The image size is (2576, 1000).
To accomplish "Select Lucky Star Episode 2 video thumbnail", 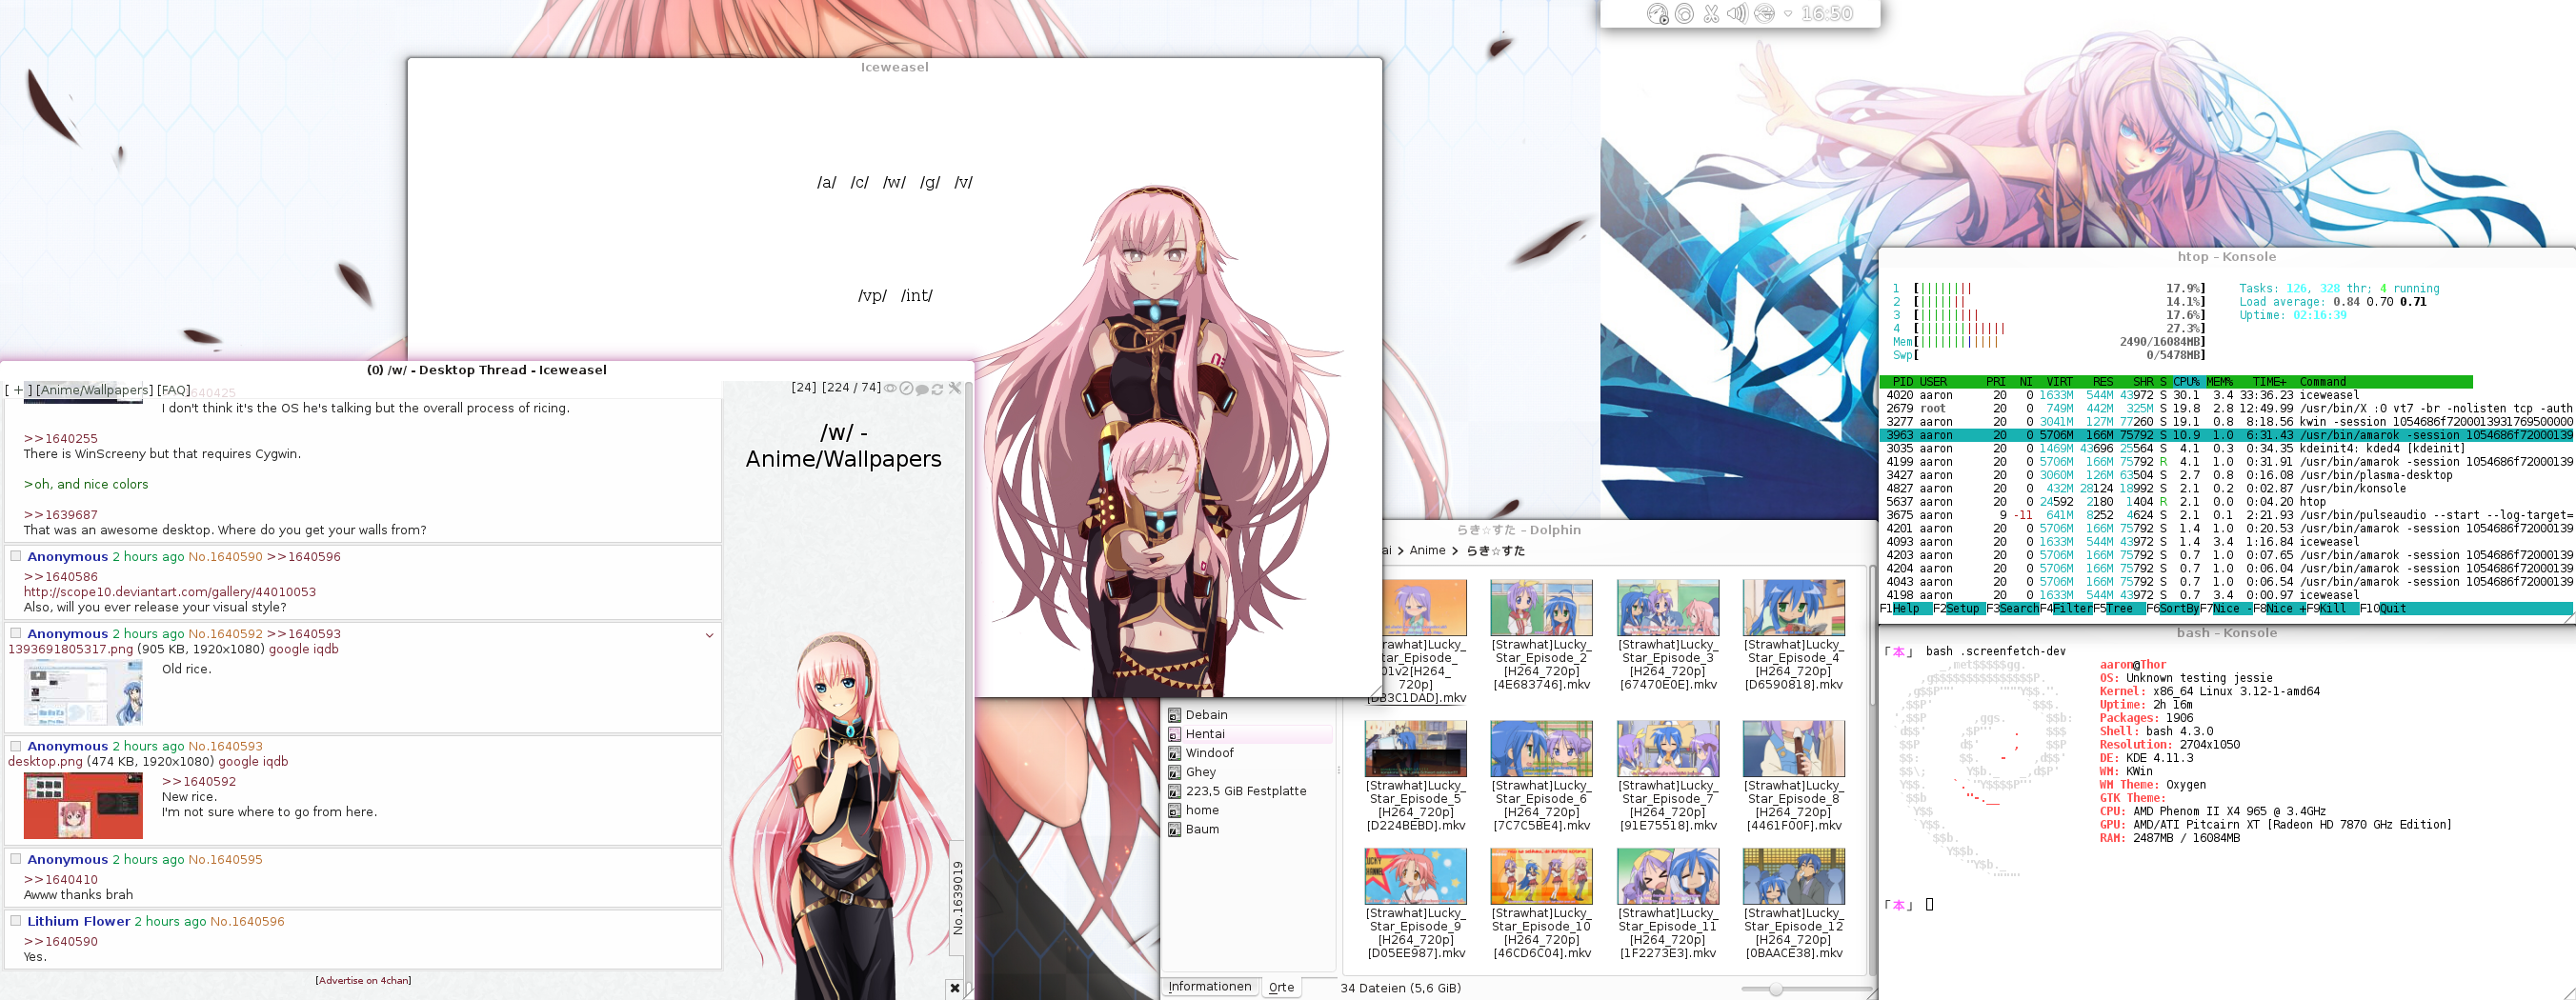I will (x=1541, y=608).
